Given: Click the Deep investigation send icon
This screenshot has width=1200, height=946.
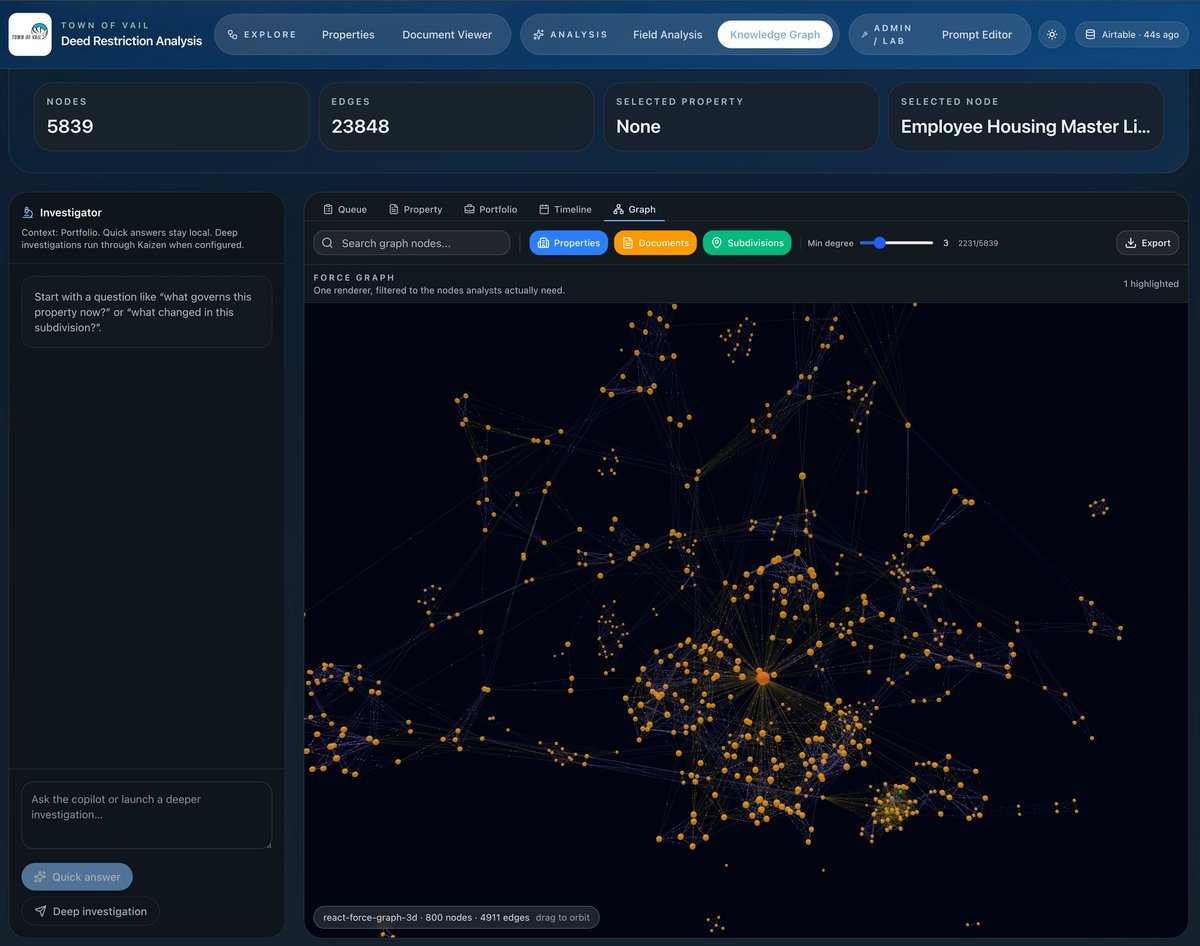Looking at the screenshot, I should [40, 911].
